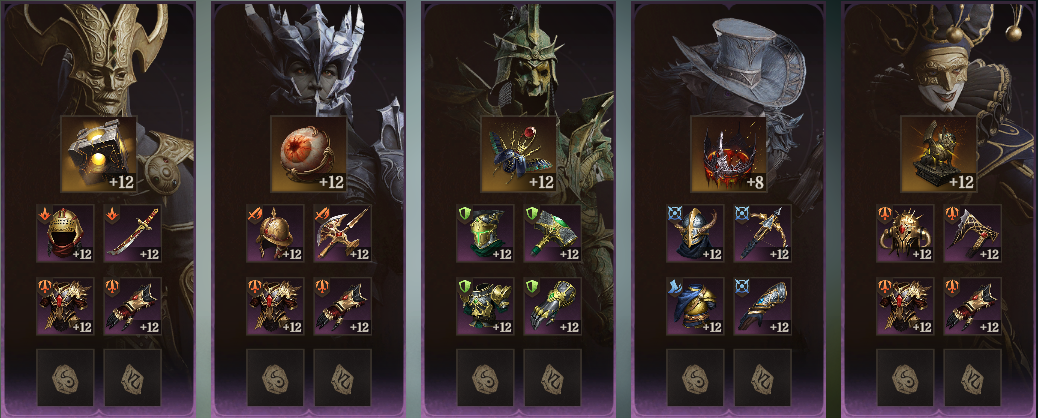Click the empty left rune slot in first panel
This screenshot has width=1038, height=418.
[x=65, y=378]
